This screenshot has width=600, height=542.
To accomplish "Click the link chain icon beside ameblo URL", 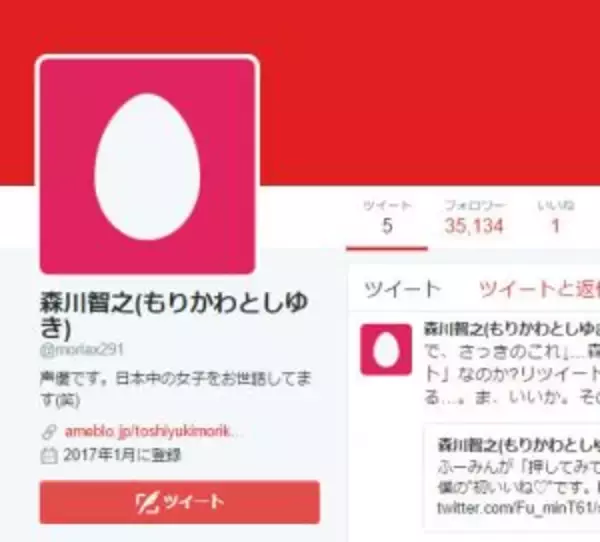I will tap(49, 432).
